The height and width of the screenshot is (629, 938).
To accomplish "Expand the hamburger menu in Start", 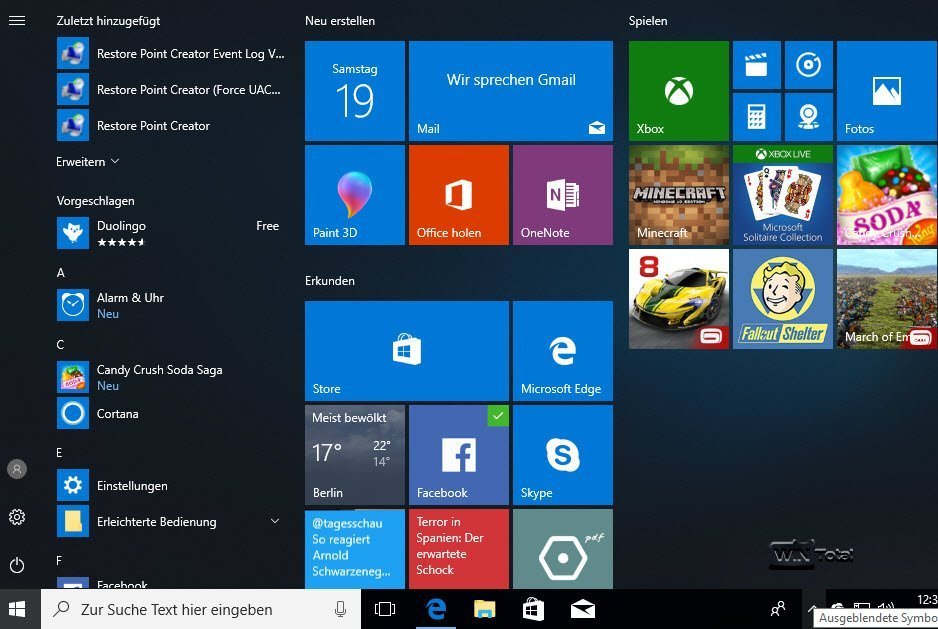I will [17, 20].
